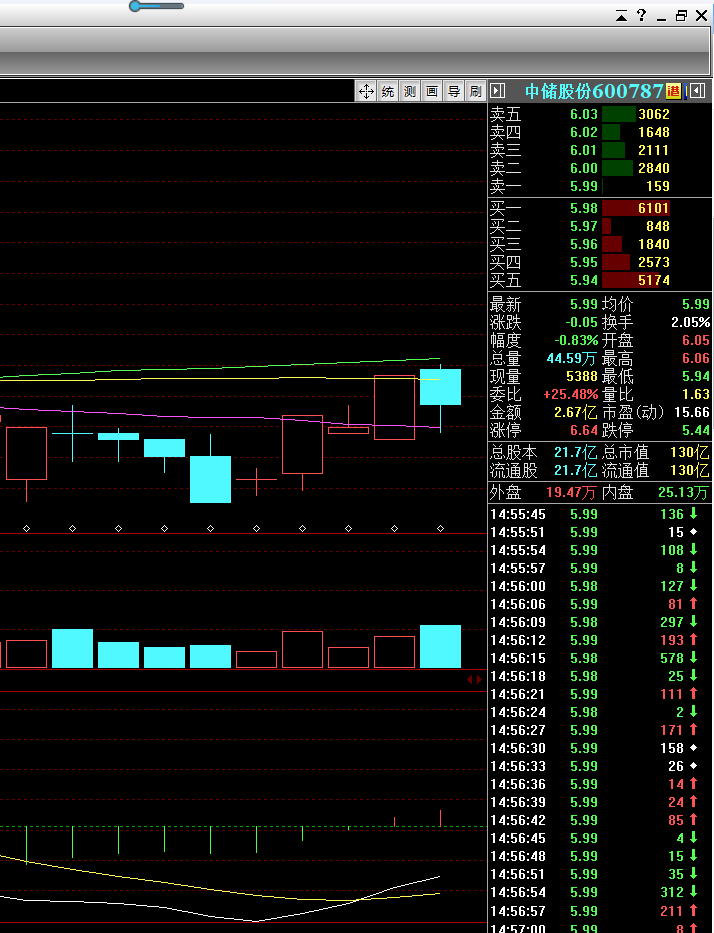Click the 市盈(动) value 15.66
This screenshot has width=714, height=933.
(x=692, y=412)
